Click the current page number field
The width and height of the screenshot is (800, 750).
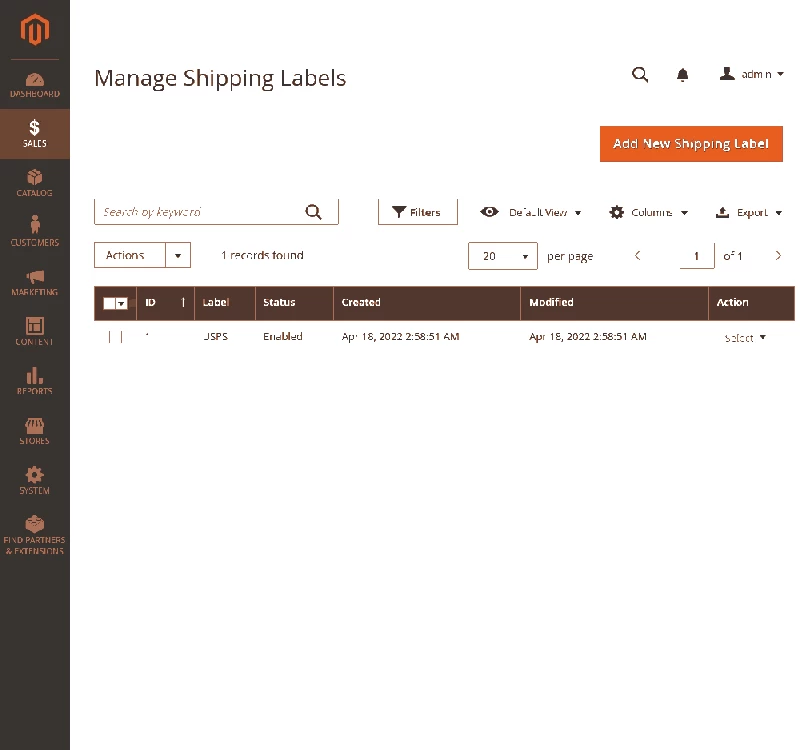696,256
